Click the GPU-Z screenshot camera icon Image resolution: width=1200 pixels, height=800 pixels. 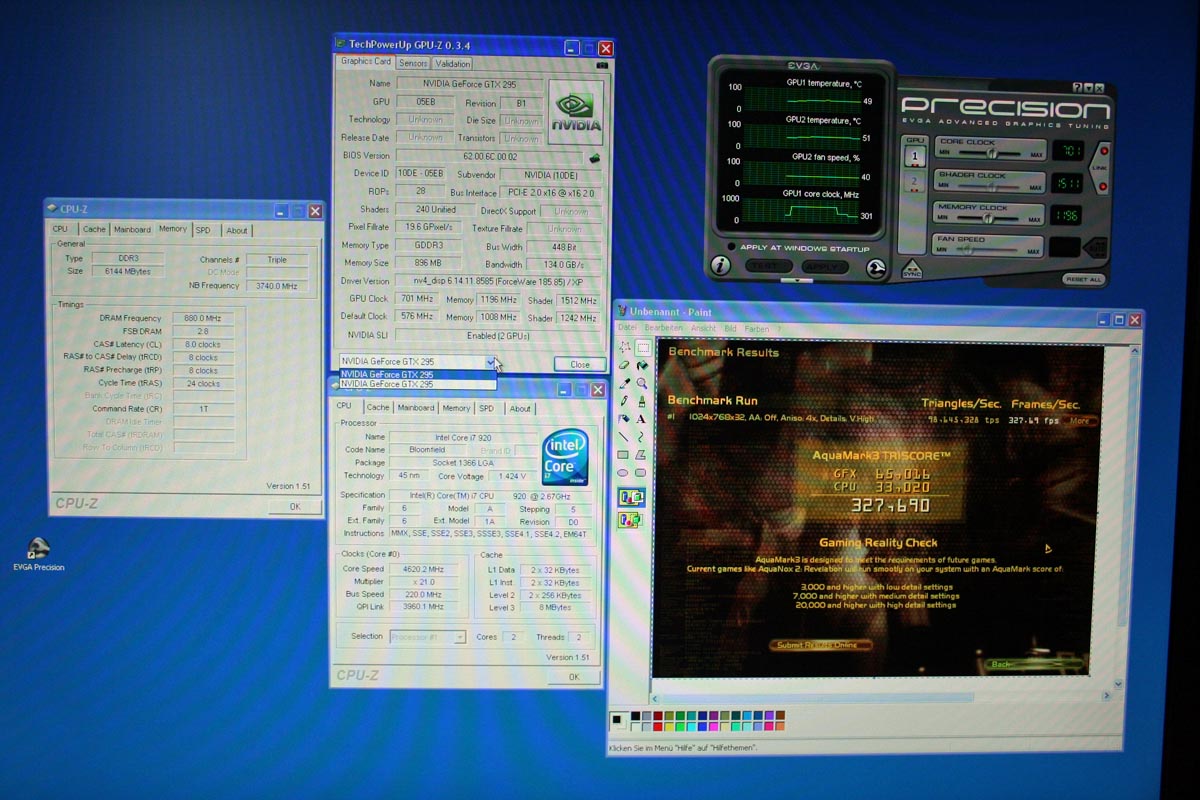(601, 64)
